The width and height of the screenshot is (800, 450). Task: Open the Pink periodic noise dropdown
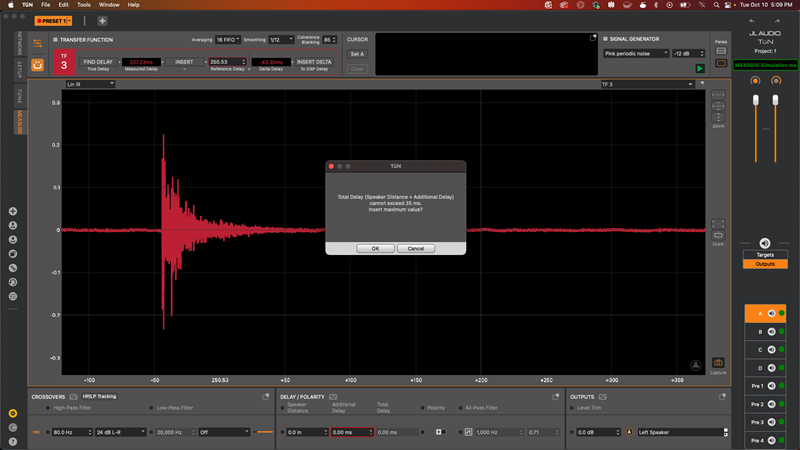click(636, 54)
